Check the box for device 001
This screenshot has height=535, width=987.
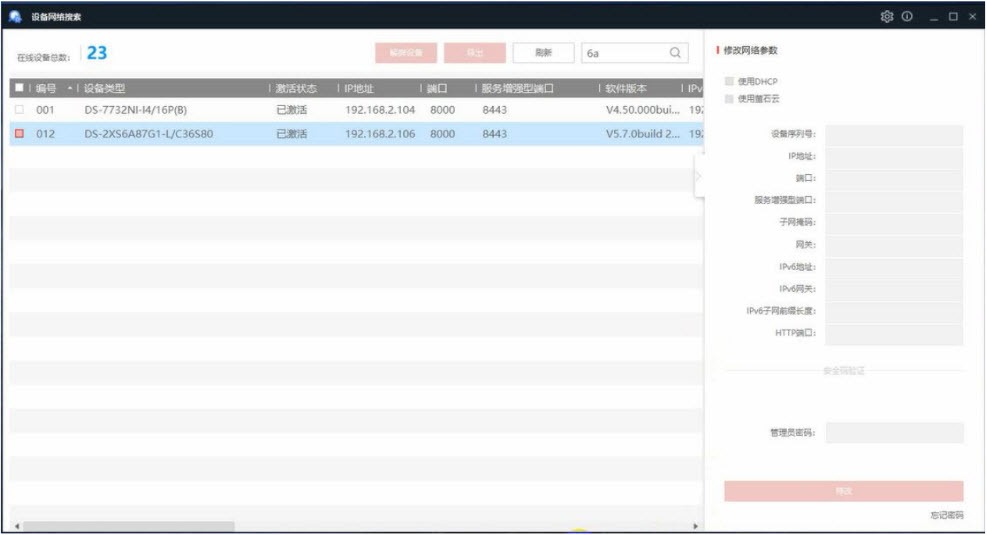[18, 110]
